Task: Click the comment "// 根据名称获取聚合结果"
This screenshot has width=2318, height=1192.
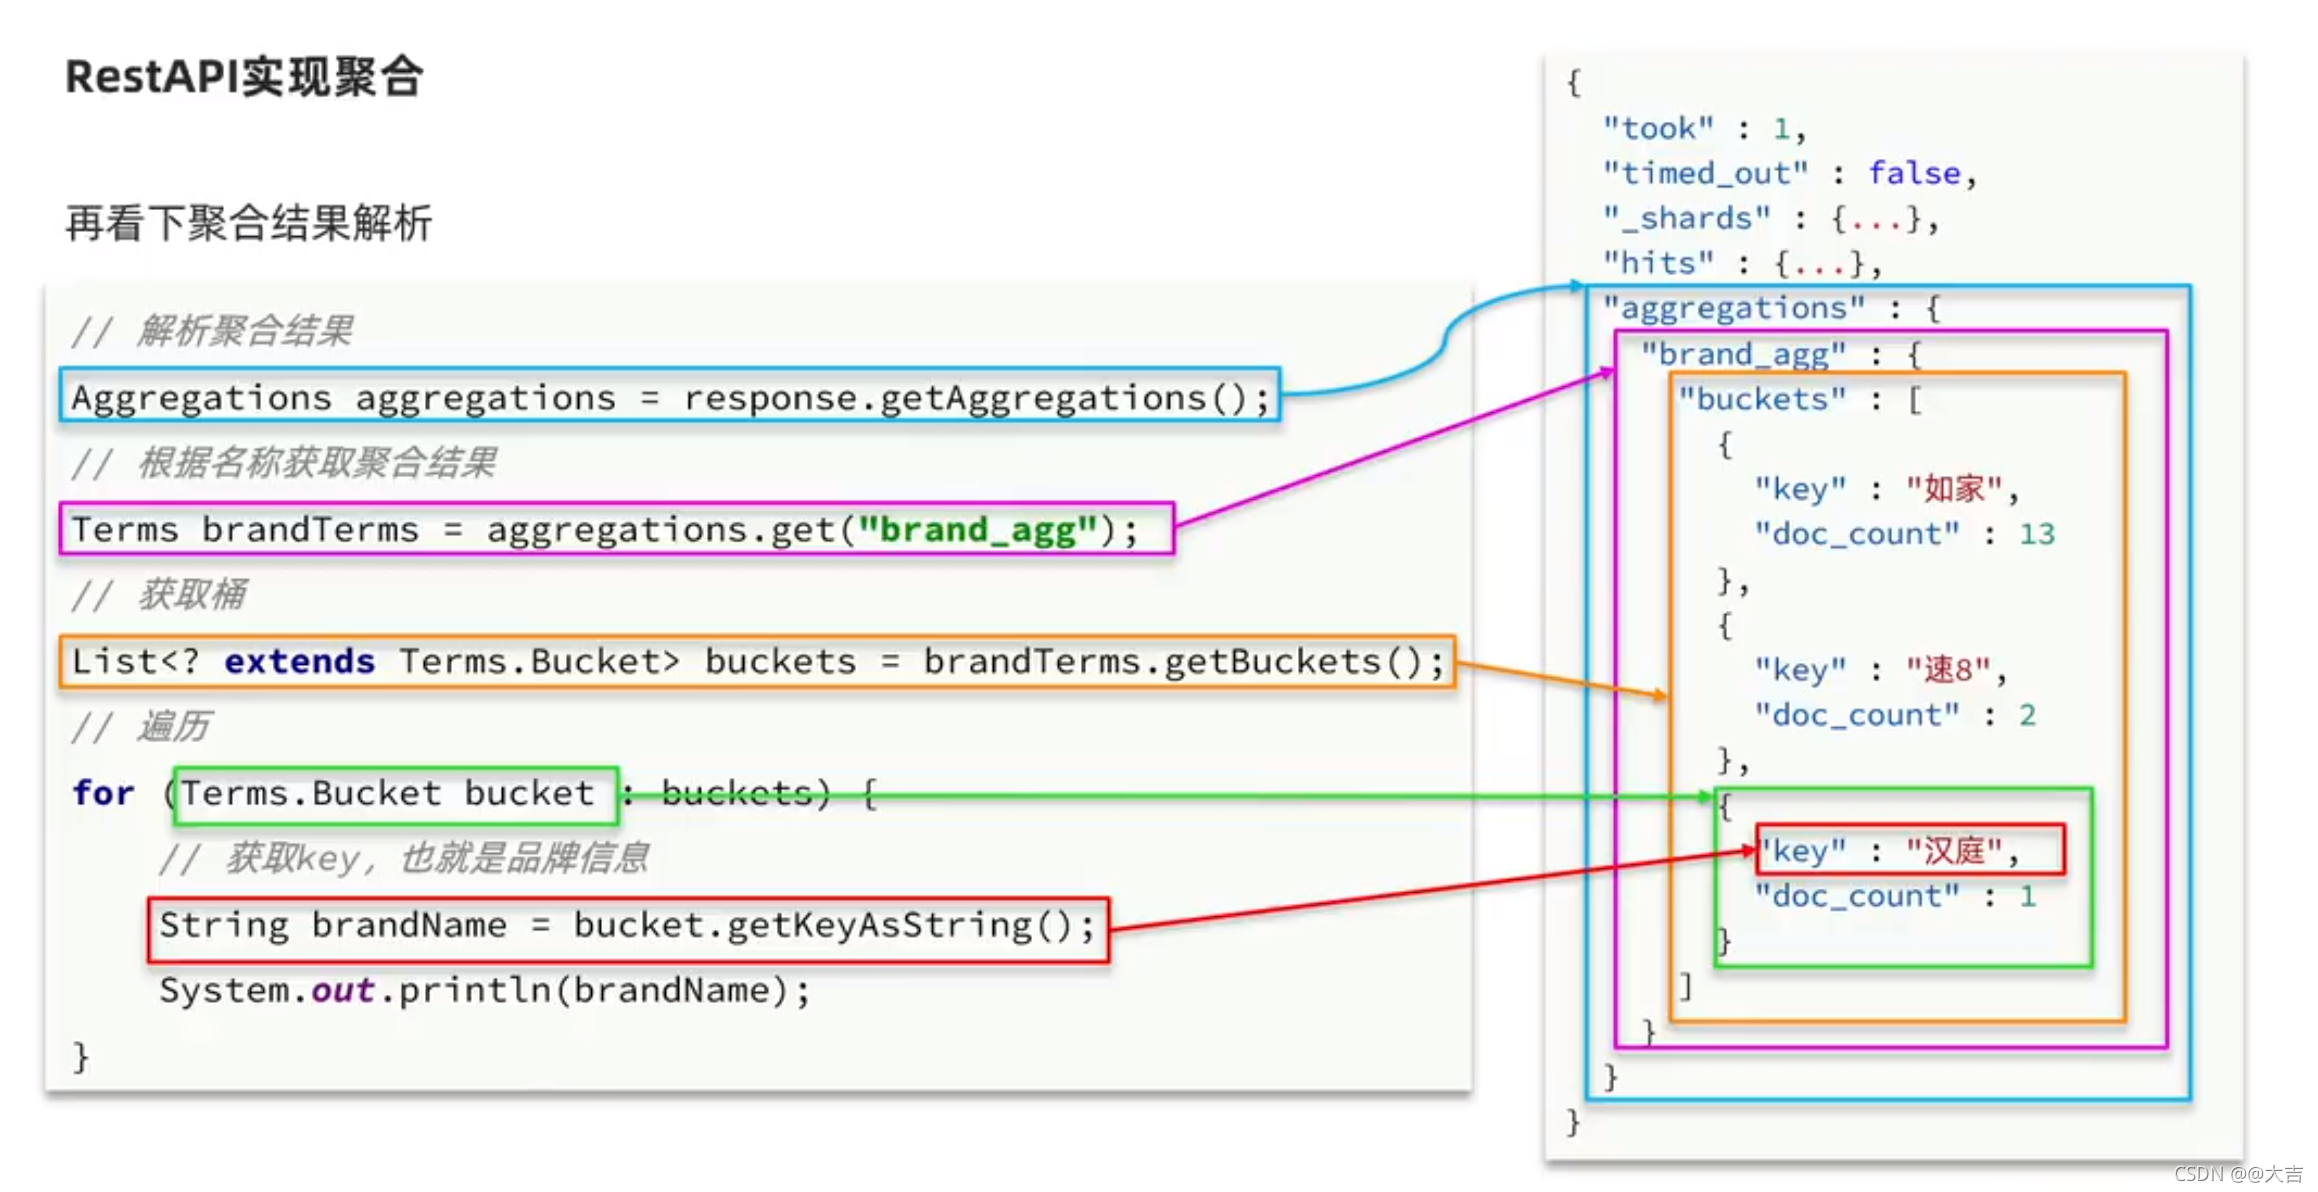Action: 283,462
